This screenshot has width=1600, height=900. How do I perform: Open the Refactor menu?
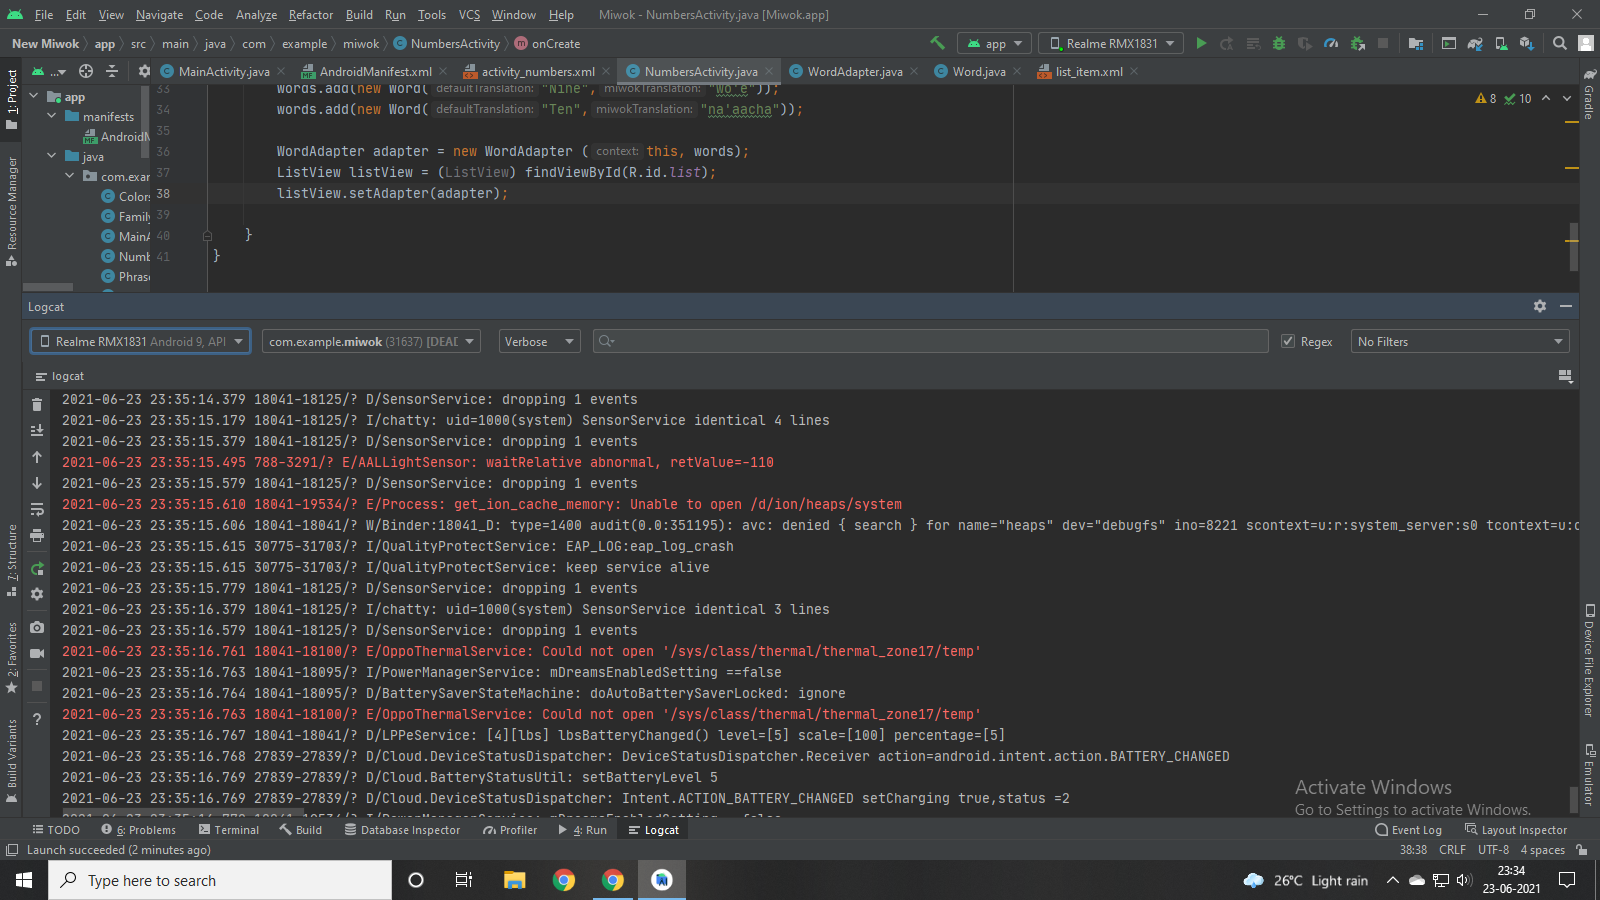pos(310,14)
